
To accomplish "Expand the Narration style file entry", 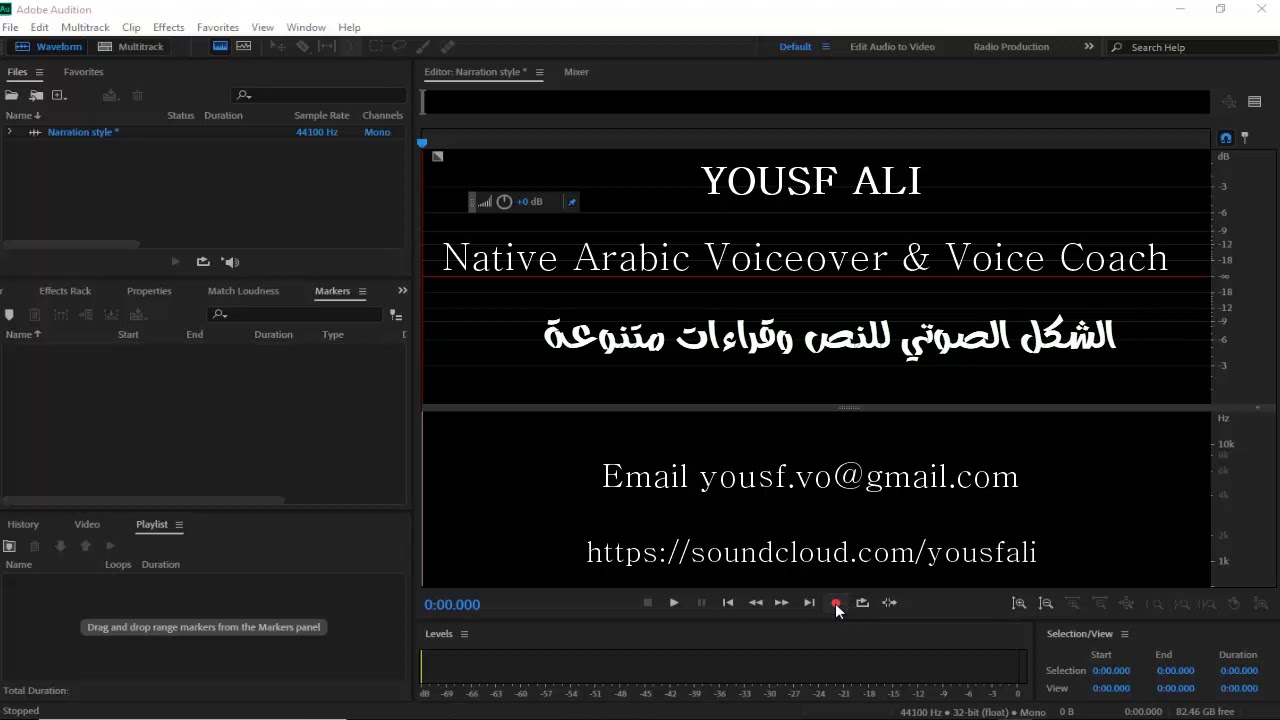I will click(x=10, y=132).
